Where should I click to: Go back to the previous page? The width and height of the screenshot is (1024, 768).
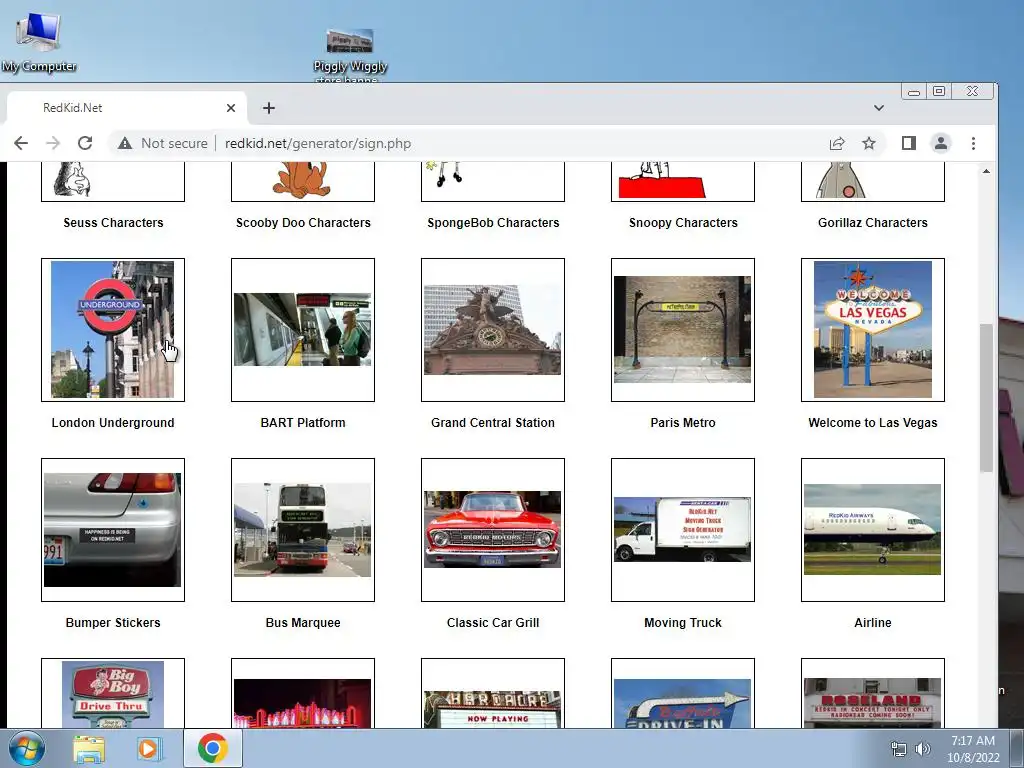[21, 143]
